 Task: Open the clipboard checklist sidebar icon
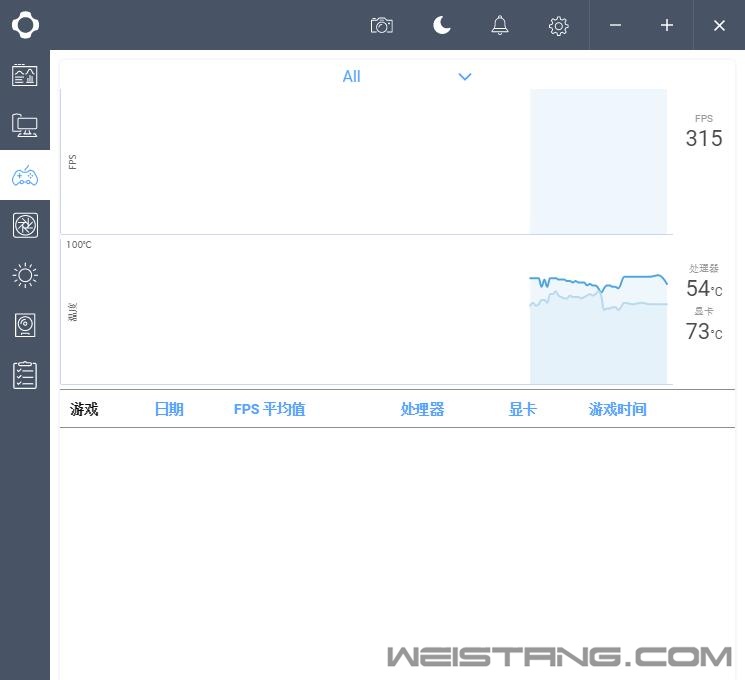(25, 375)
